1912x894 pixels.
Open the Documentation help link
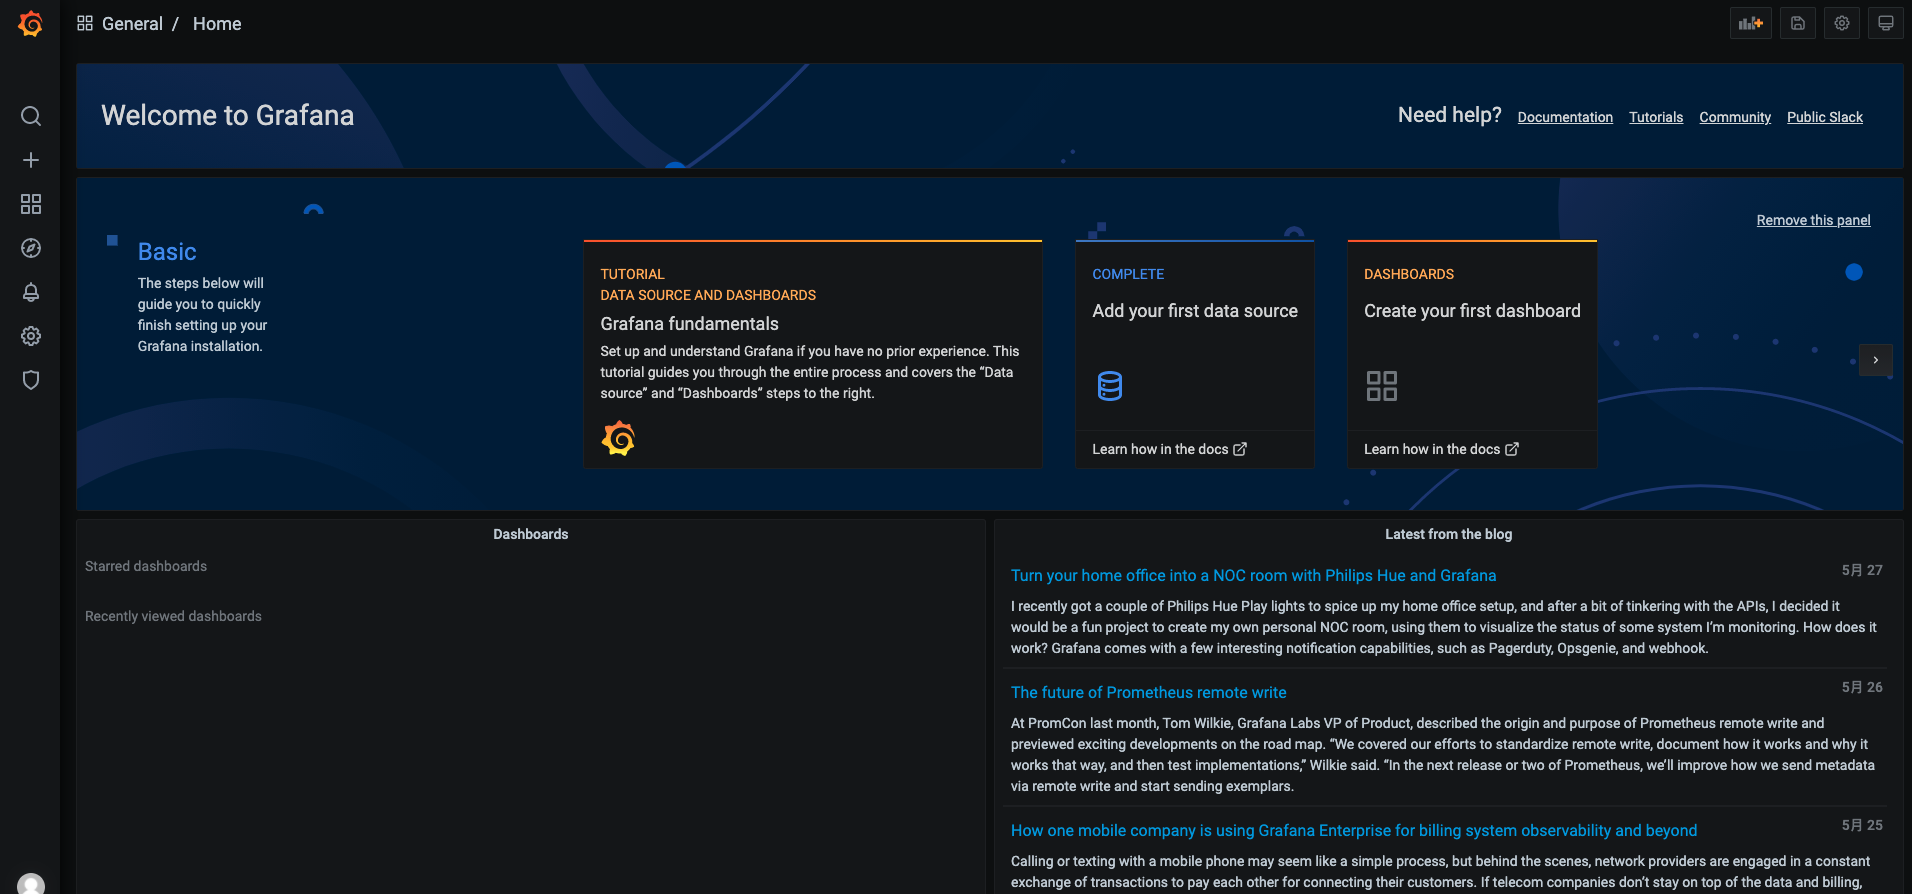(1565, 117)
